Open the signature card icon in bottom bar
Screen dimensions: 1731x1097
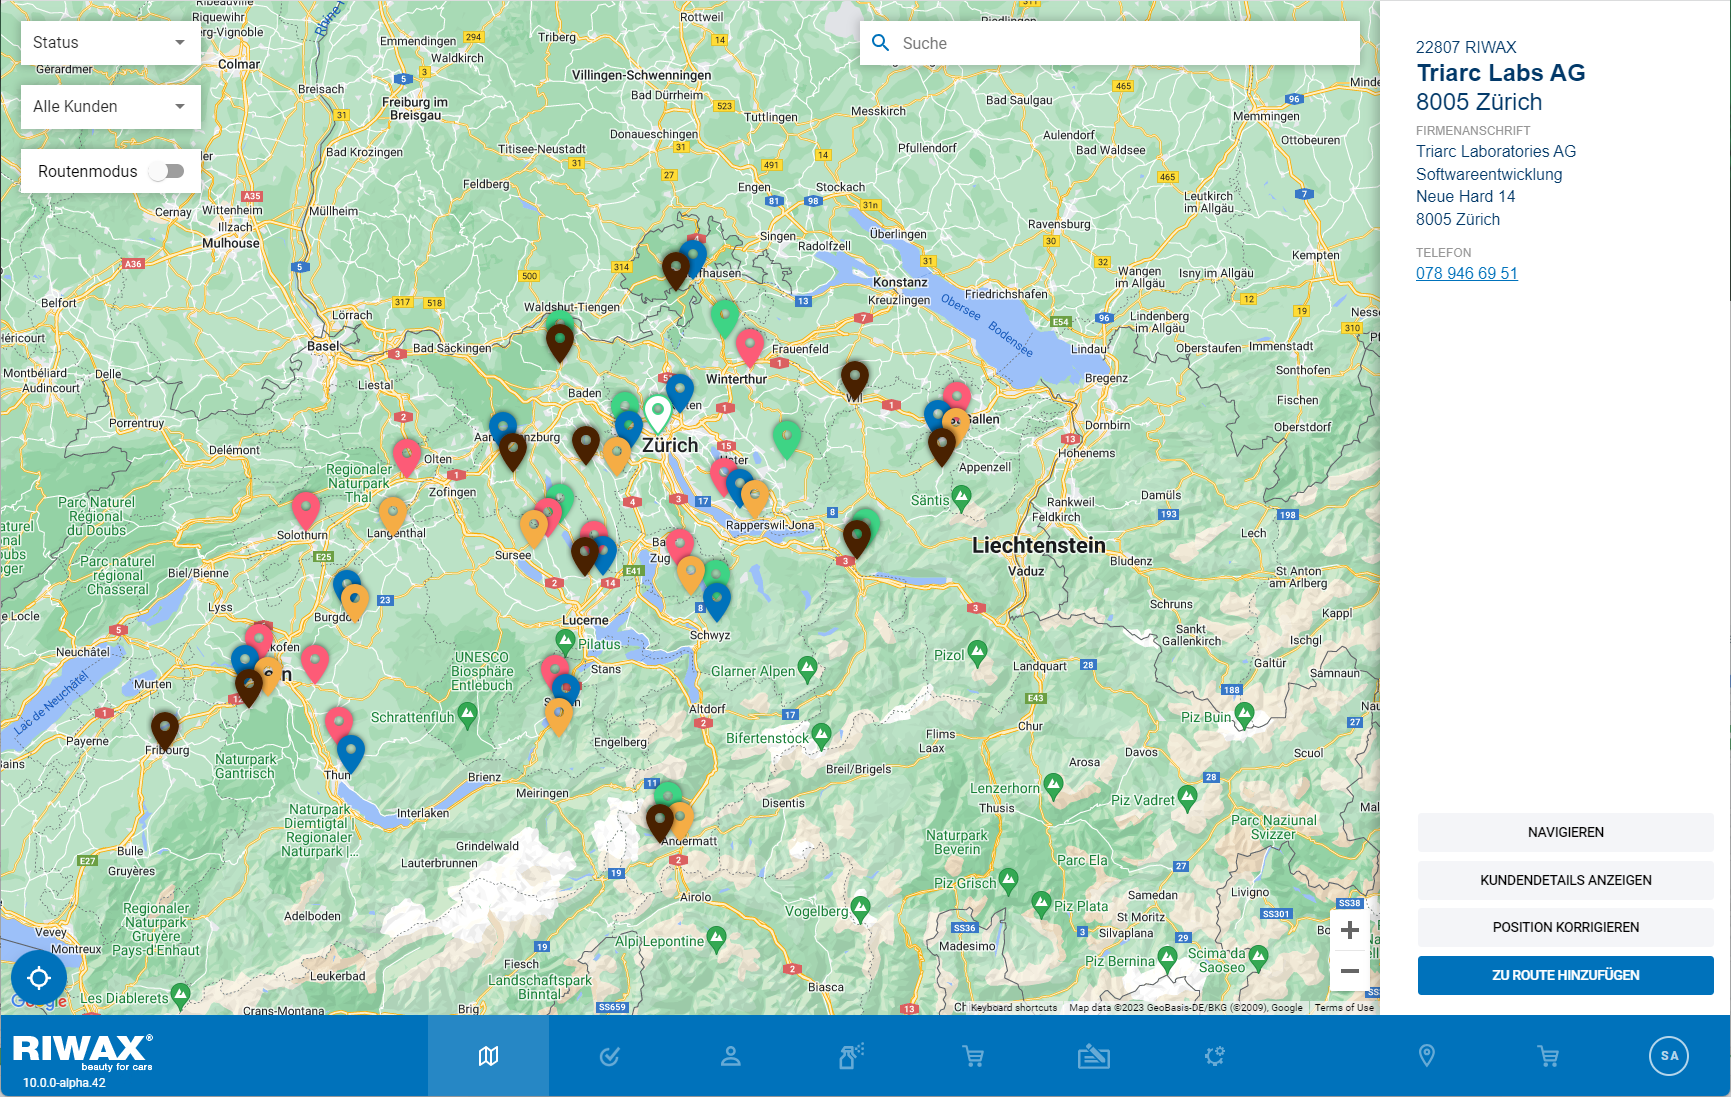point(1095,1055)
